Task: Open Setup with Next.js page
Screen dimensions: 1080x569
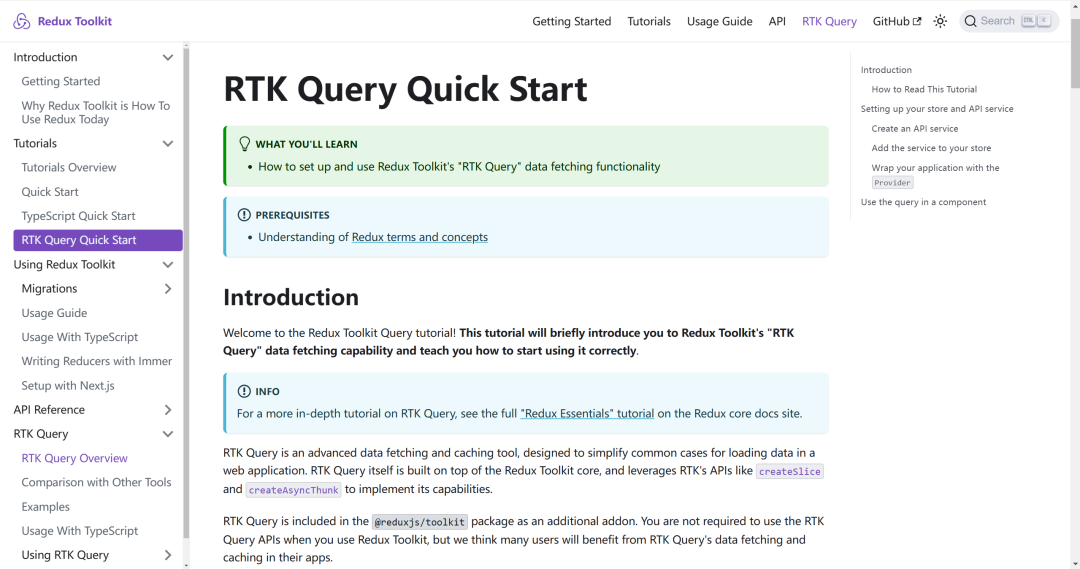Action: point(68,386)
